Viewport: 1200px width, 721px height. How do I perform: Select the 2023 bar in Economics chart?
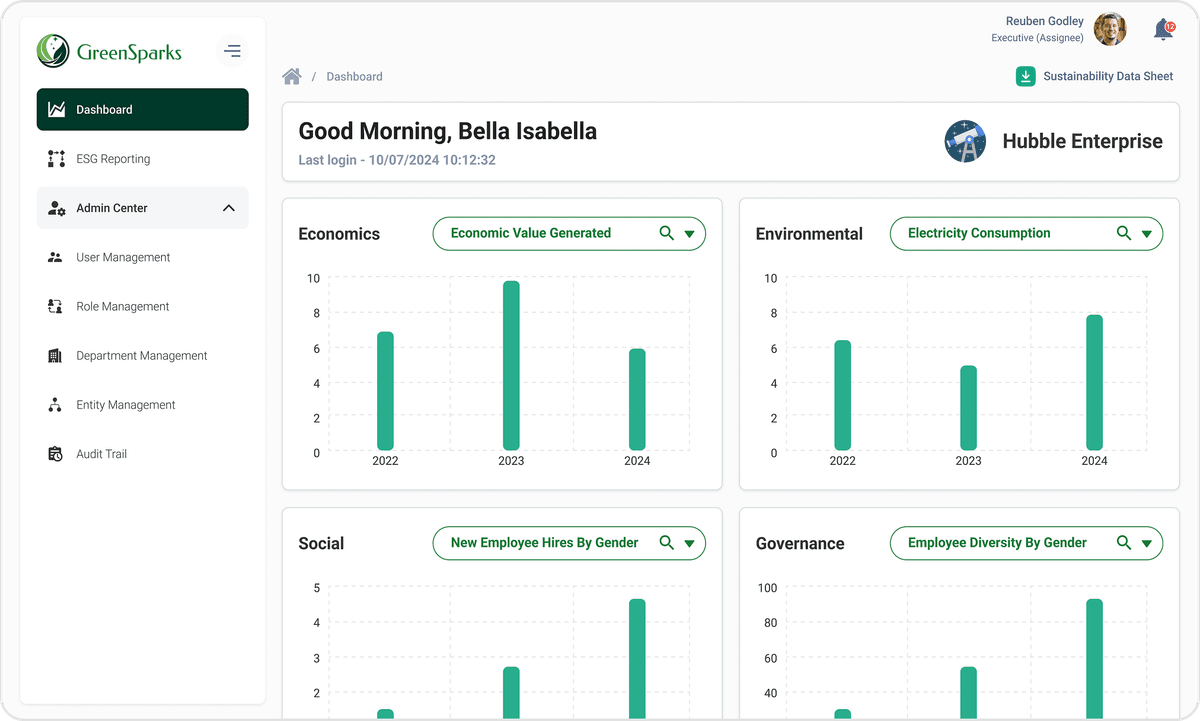coord(511,365)
